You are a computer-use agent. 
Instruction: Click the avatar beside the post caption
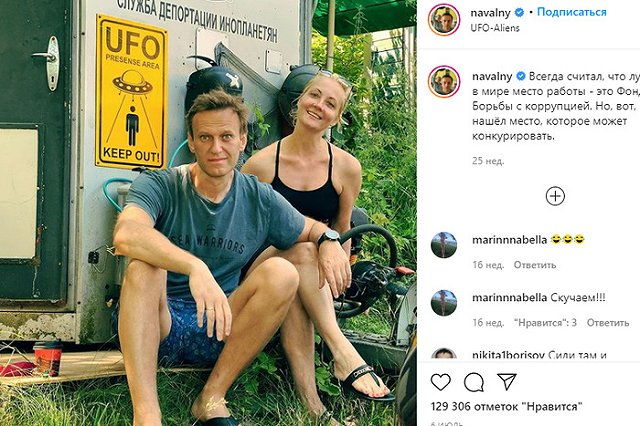point(444,81)
